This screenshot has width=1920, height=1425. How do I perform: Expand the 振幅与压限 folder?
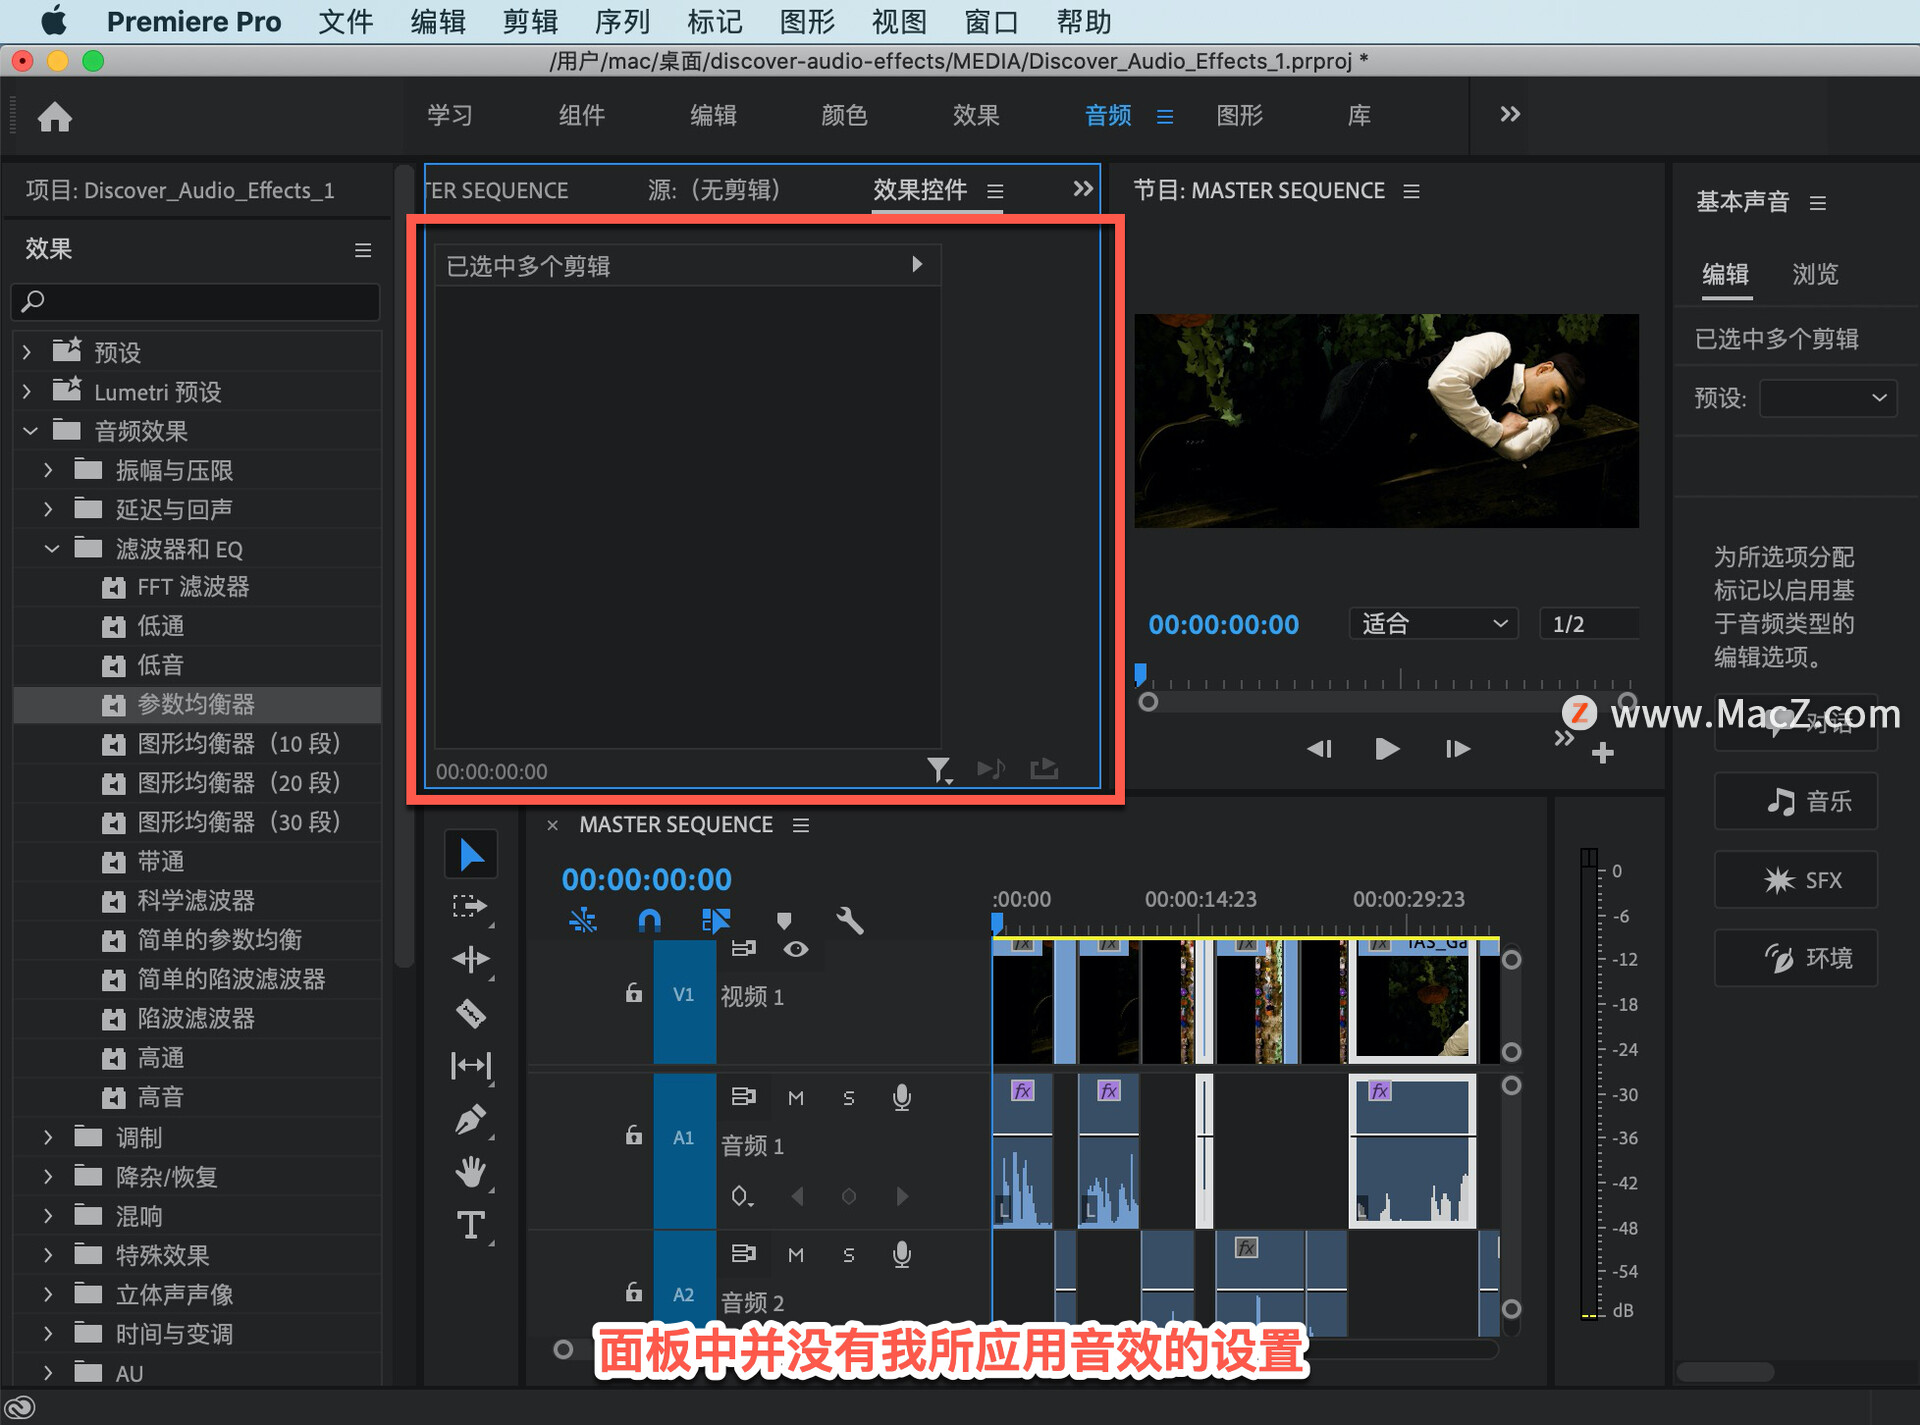tap(48, 470)
